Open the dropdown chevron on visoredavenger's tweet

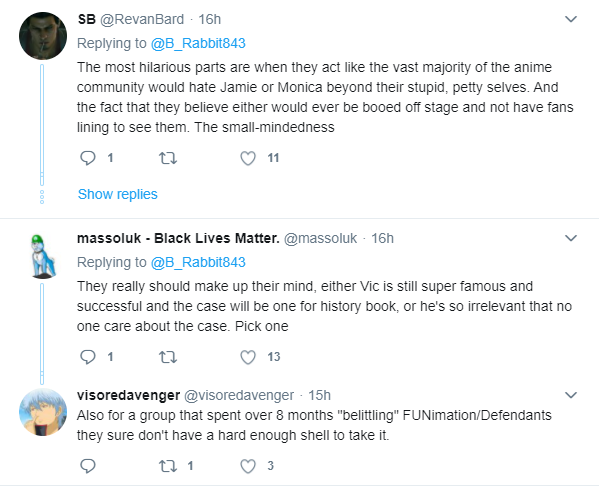click(571, 395)
